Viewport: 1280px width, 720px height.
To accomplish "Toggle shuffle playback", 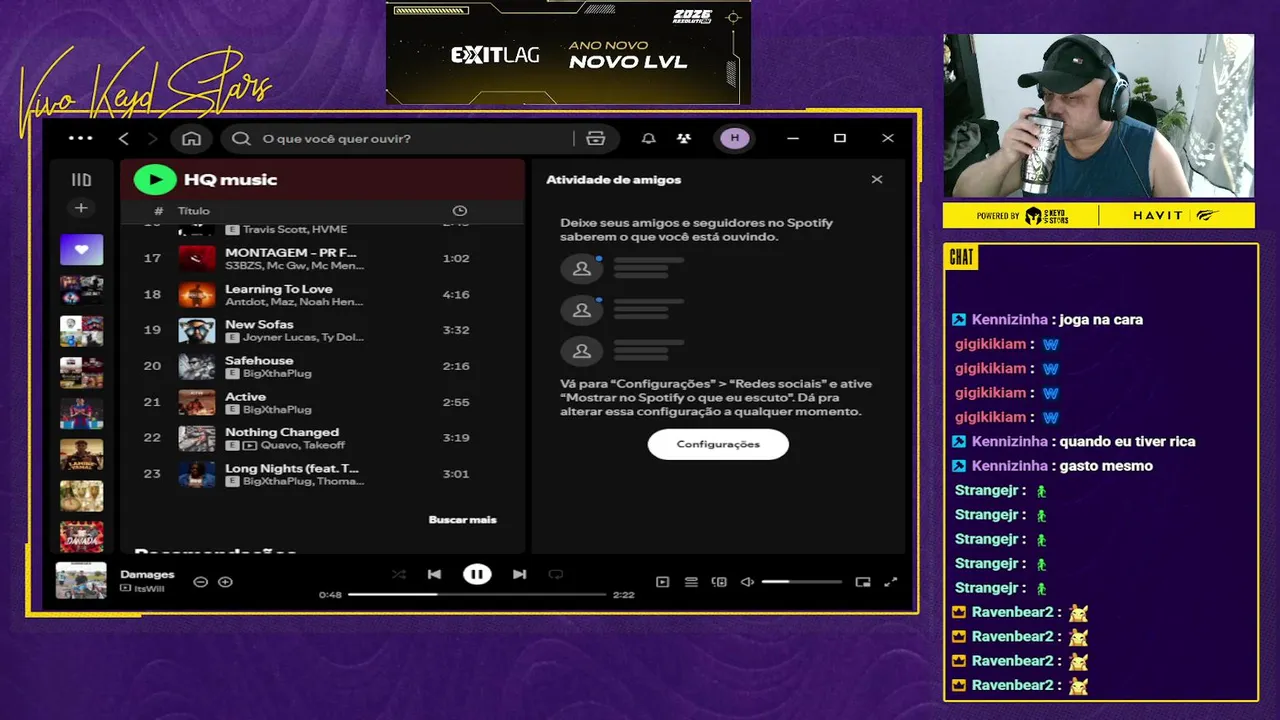I will pos(399,574).
